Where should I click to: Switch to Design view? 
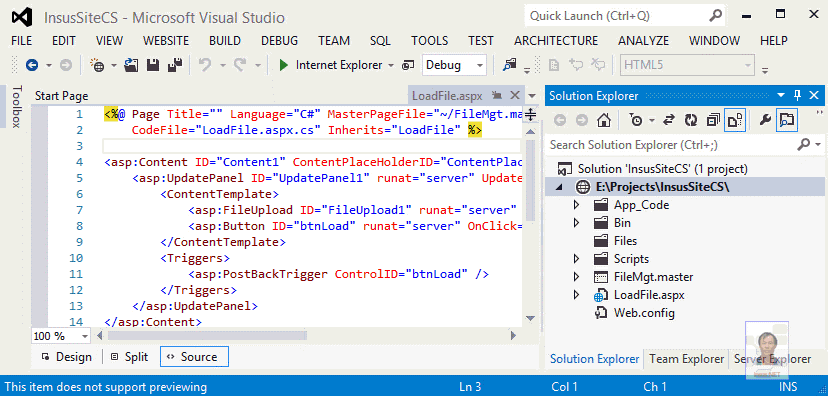67,357
